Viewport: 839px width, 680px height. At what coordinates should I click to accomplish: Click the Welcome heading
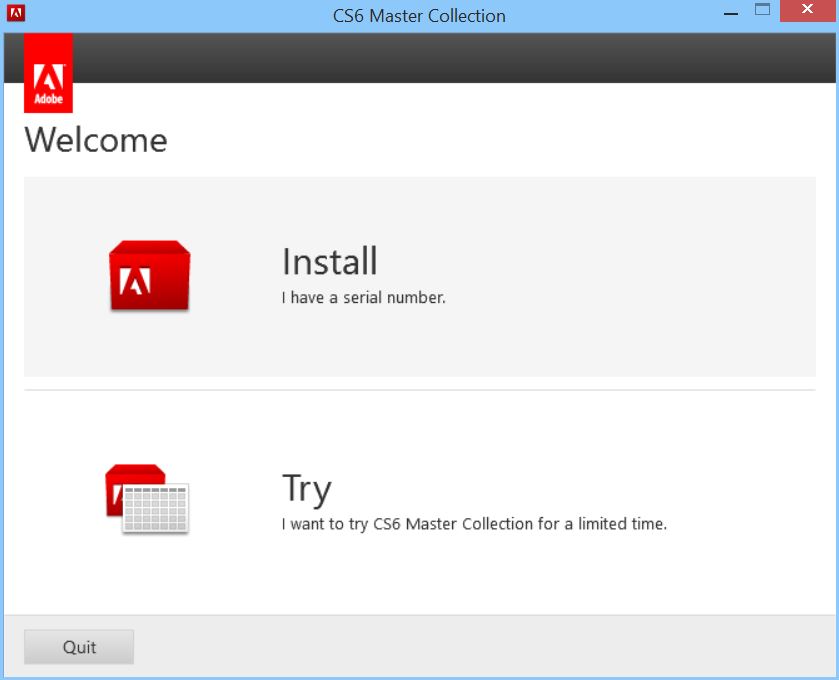click(96, 140)
